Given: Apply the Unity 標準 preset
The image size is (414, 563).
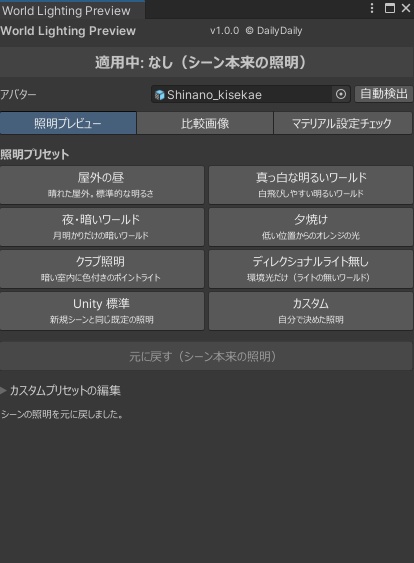Looking at the screenshot, I should [102, 311].
